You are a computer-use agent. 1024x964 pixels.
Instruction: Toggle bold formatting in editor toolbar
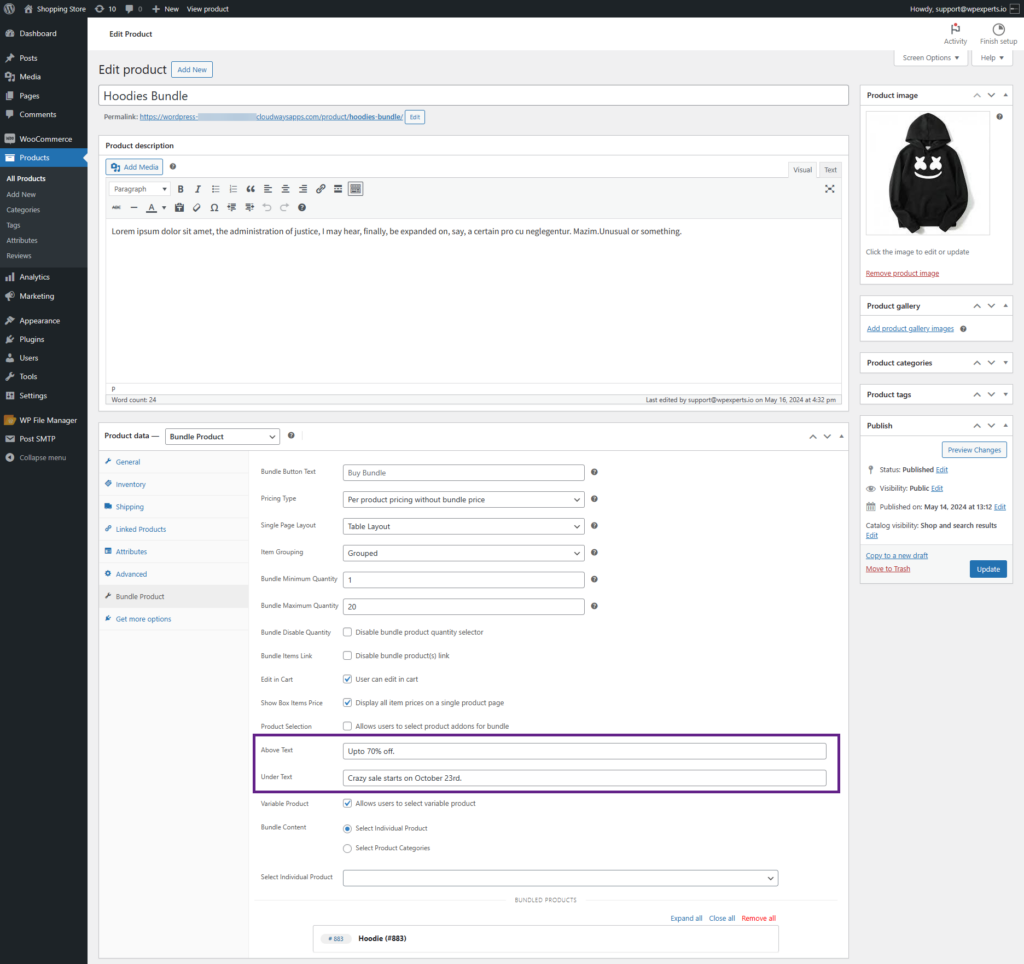[x=180, y=189]
